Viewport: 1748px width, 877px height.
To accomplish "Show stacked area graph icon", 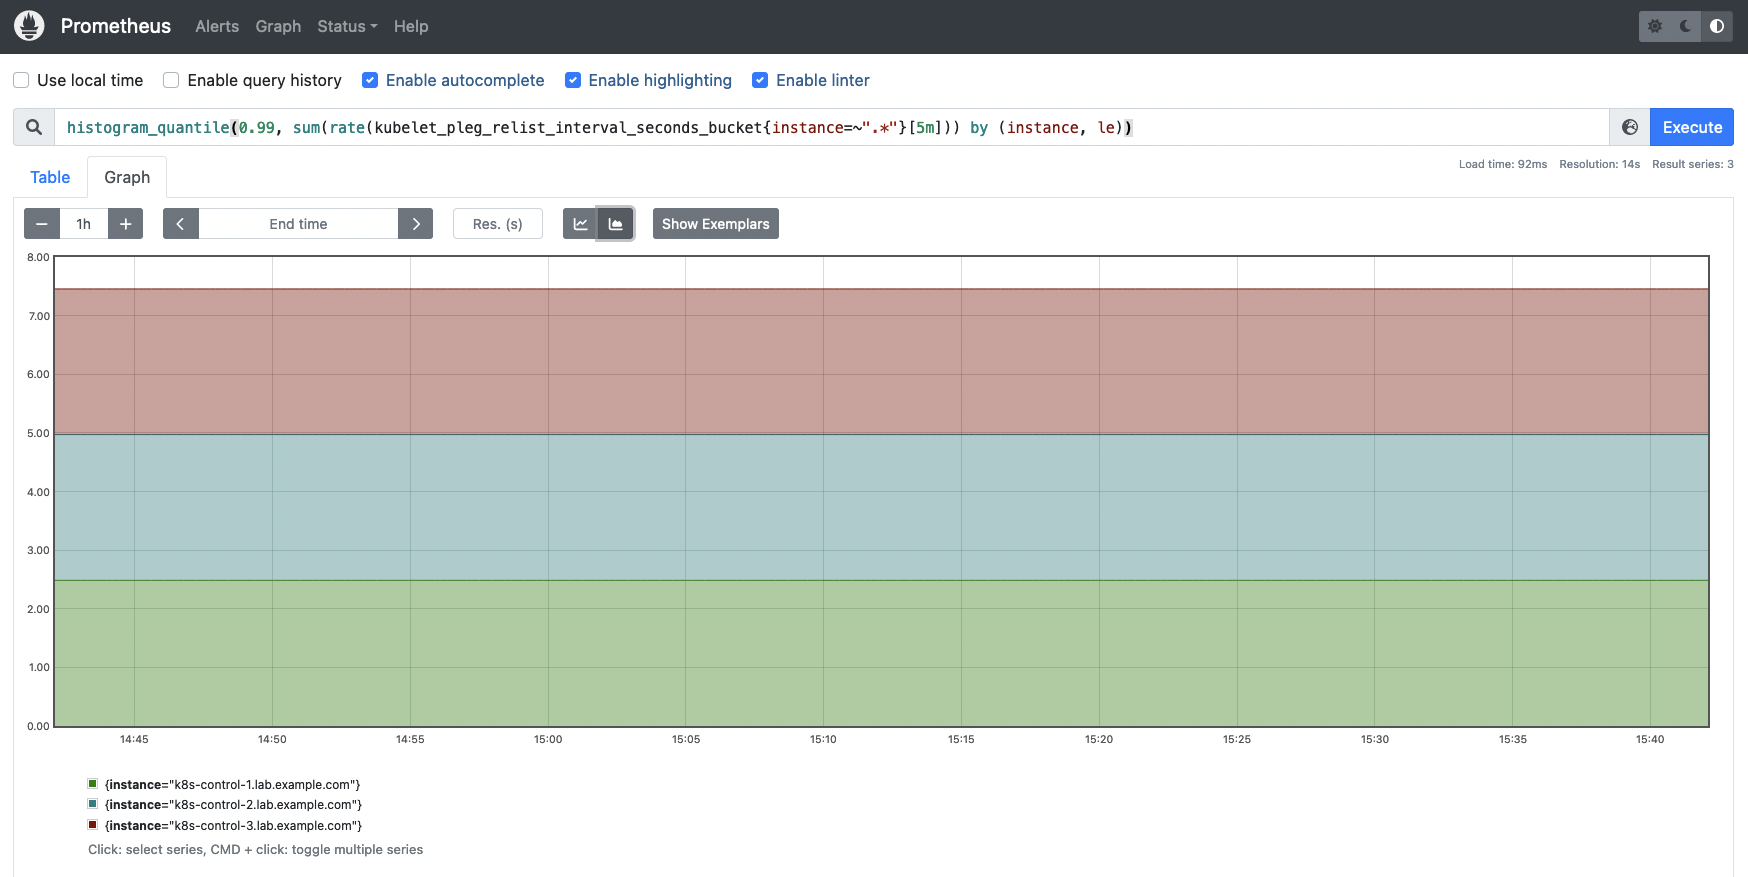I will [616, 224].
